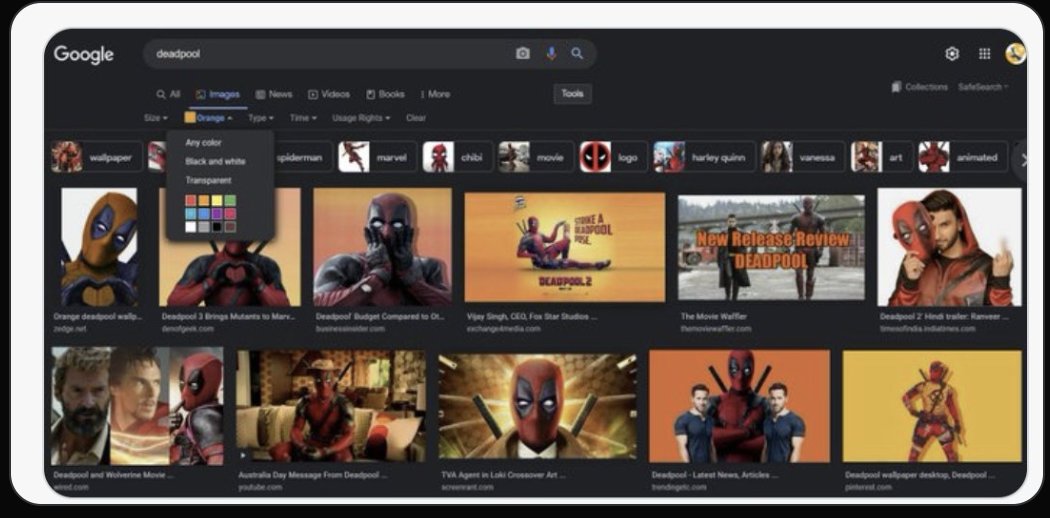Choose Any color option
Viewport: 1050px width, 518px height.
pyautogui.click(x=204, y=143)
